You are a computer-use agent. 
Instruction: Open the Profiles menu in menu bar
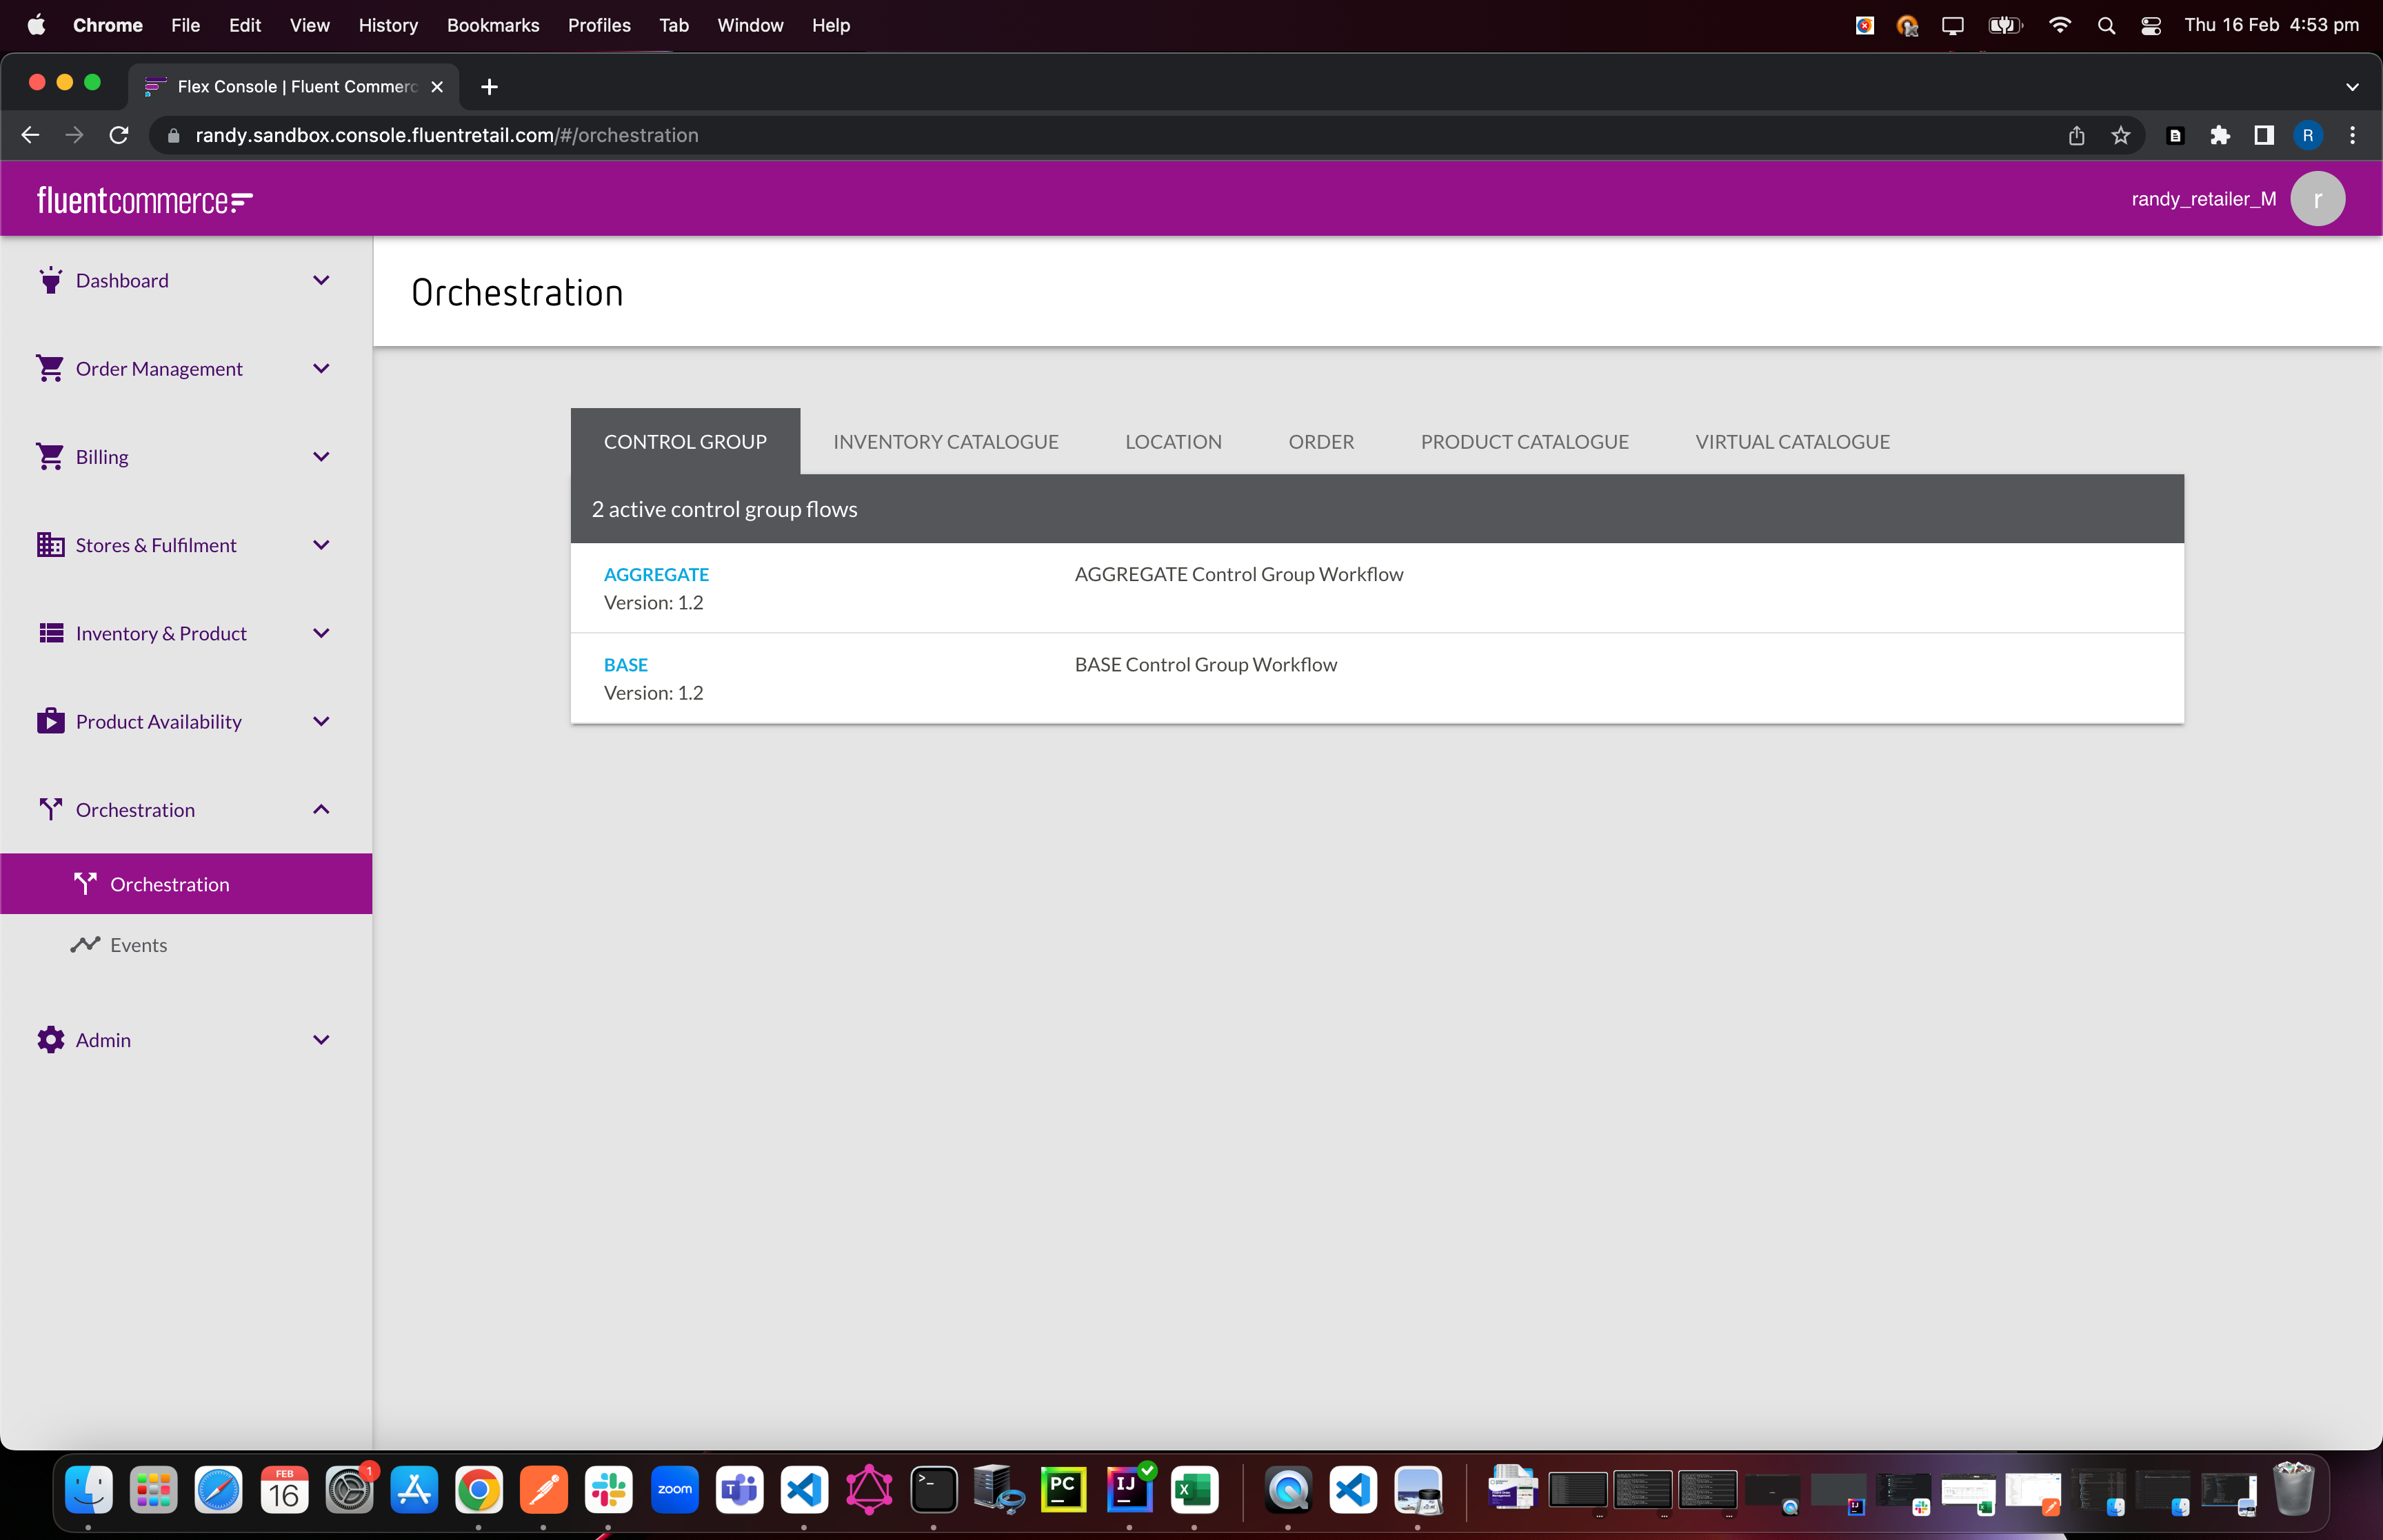click(x=599, y=25)
